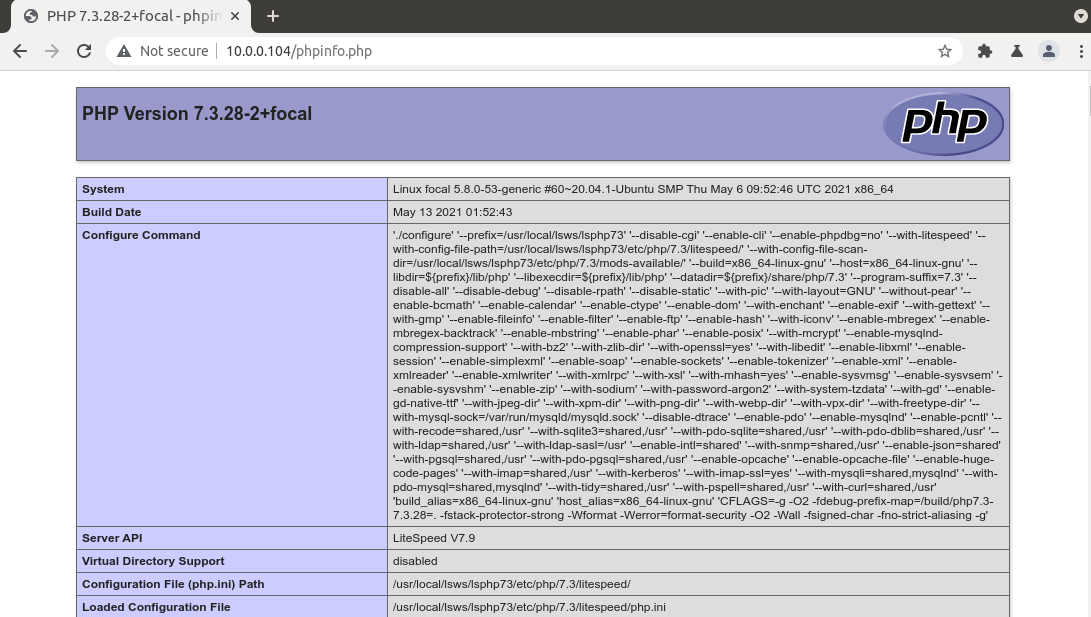Open the user profile avatar
Image resolution: width=1091 pixels, height=617 pixels.
point(1048,51)
